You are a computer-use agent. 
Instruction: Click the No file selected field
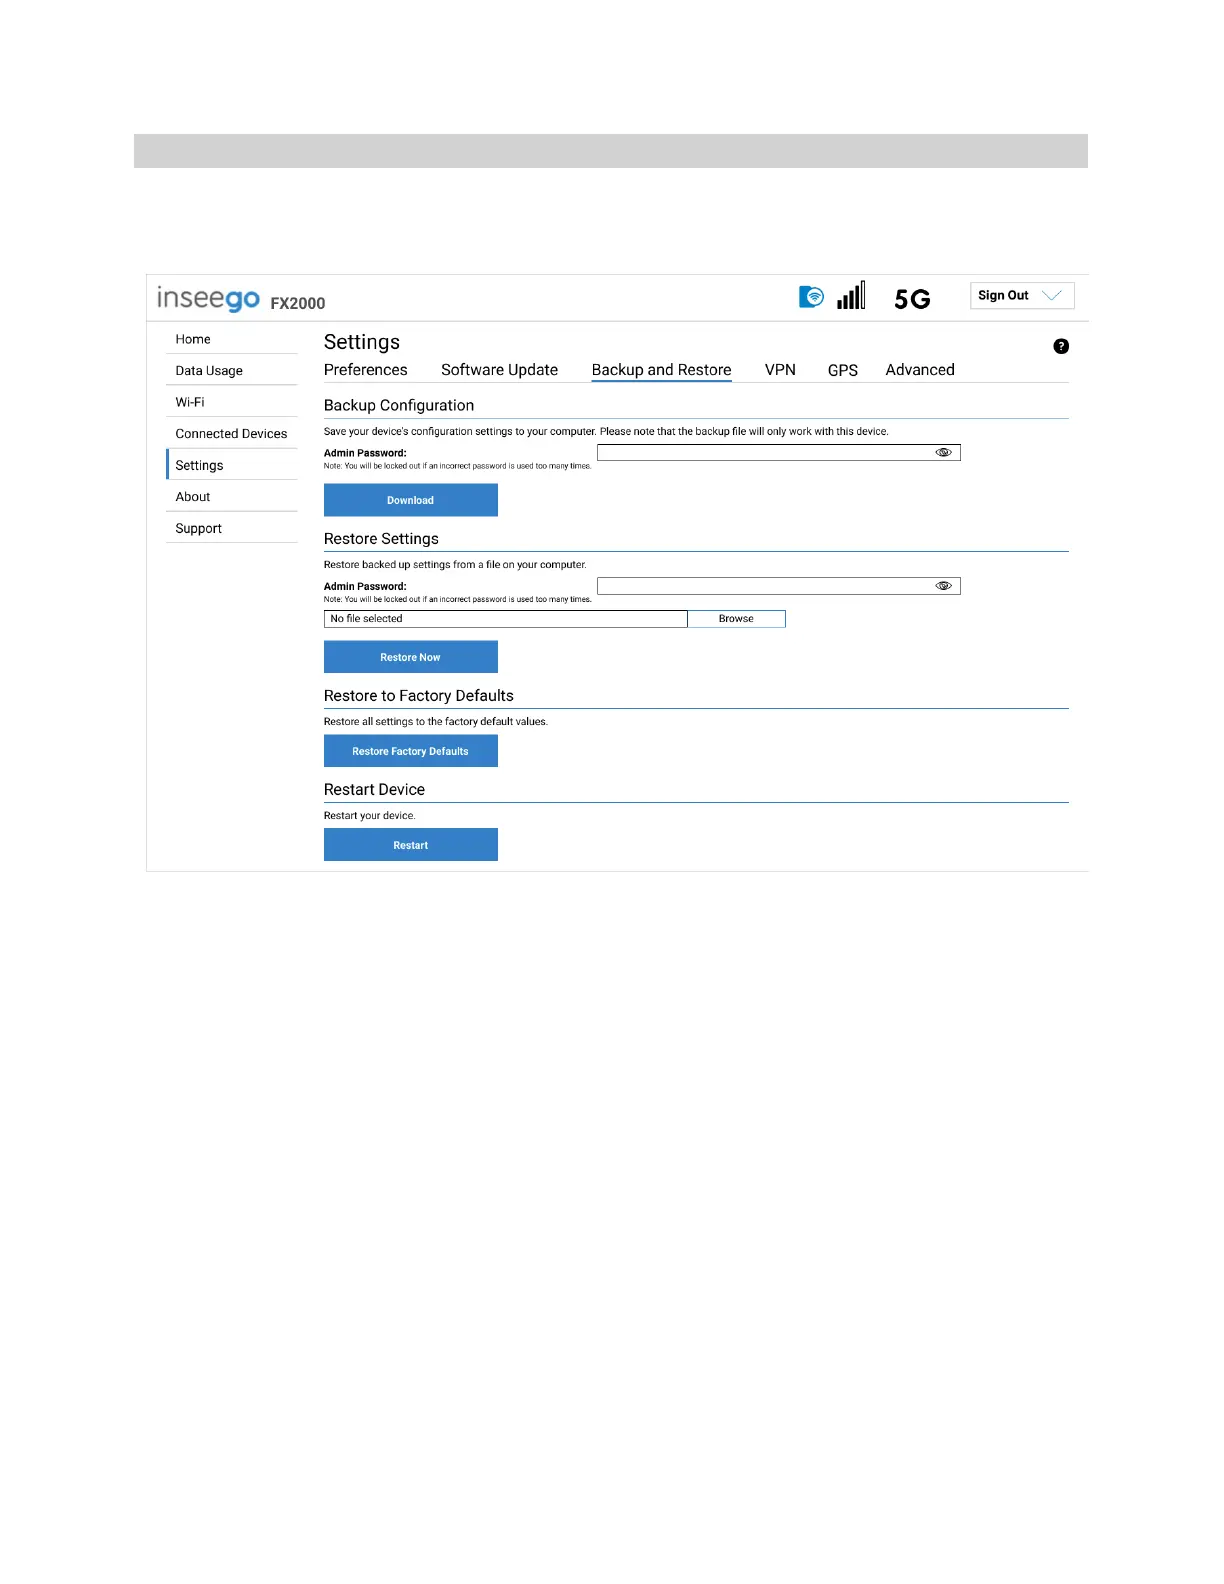point(506,619)
